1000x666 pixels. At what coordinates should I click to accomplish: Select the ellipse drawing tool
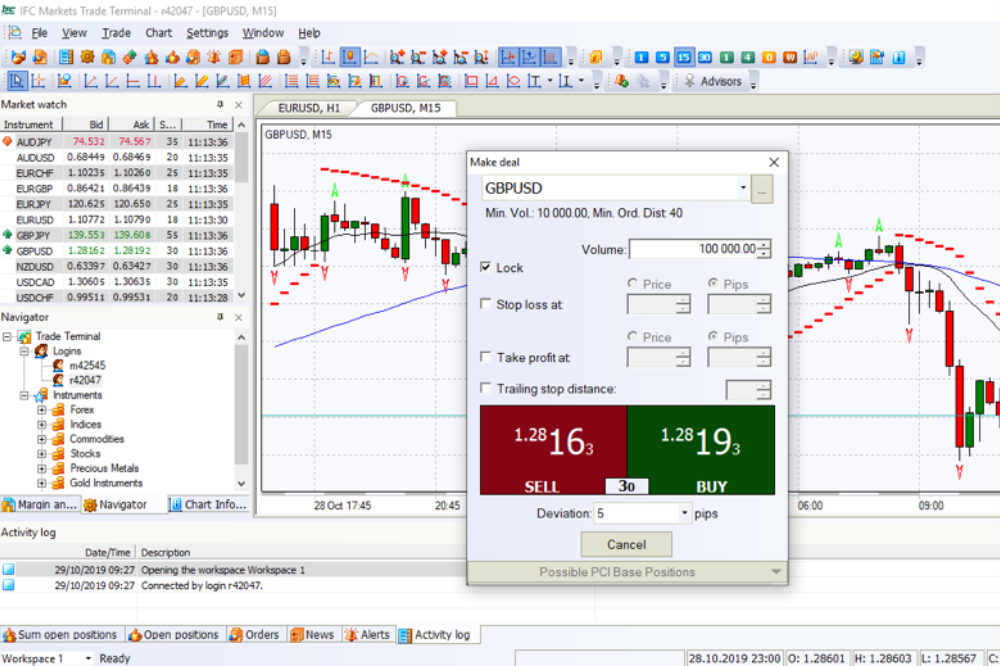tap(513, 82)
